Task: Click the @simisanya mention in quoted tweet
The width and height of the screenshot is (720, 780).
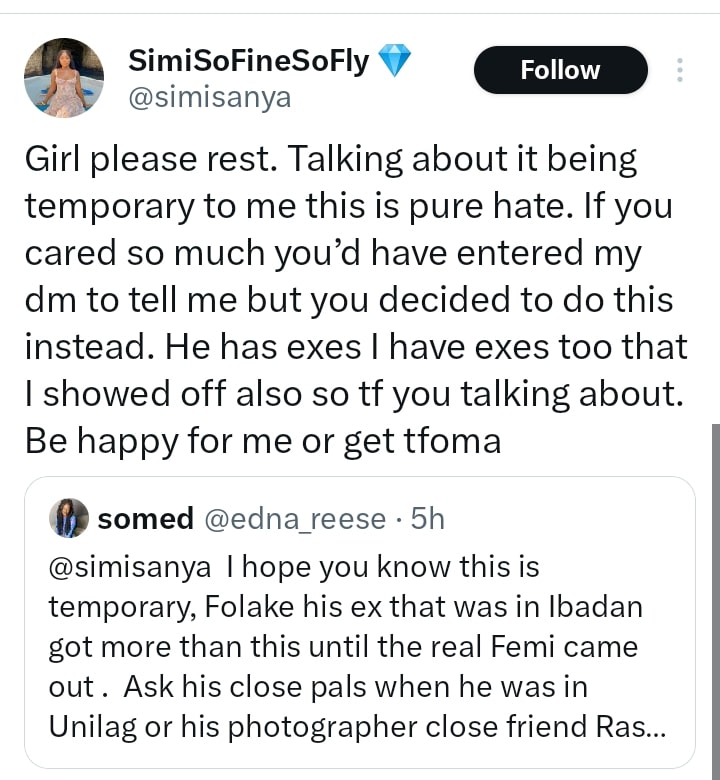Action: (x=130, y=567)
